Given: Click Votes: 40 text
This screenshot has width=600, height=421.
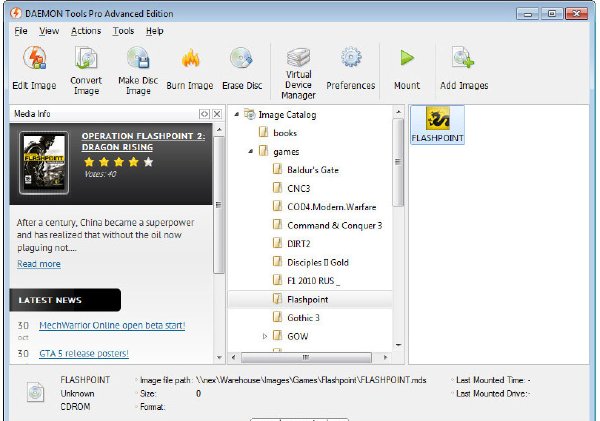Looking at the screenshot, I should pos(100,174).
